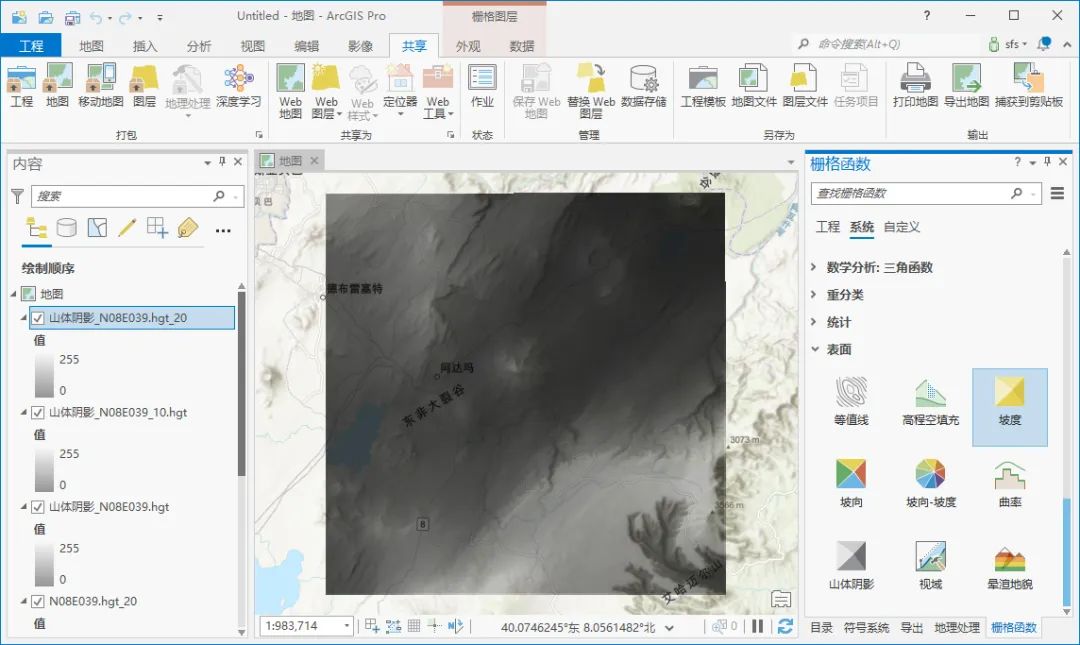1080x645 pixels.
Task: Select the 高程空填充 raster function
Action: [931, 401]
